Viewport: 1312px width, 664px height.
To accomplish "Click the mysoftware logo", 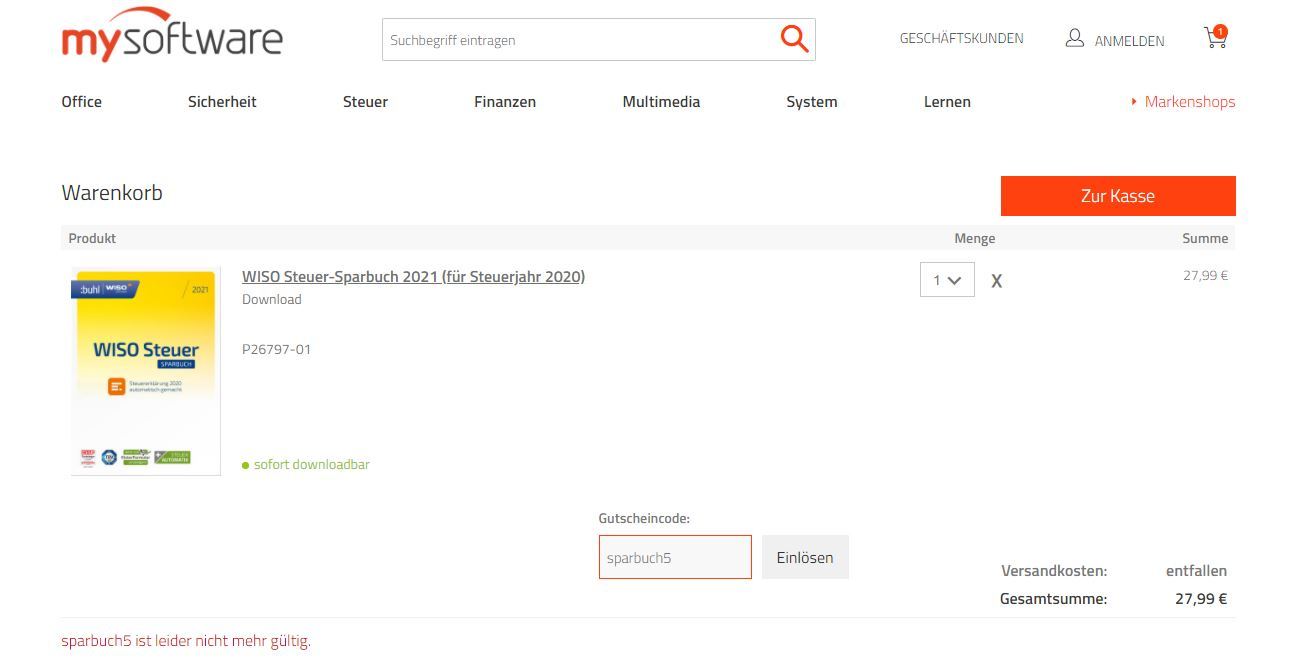I will point(172,35).
